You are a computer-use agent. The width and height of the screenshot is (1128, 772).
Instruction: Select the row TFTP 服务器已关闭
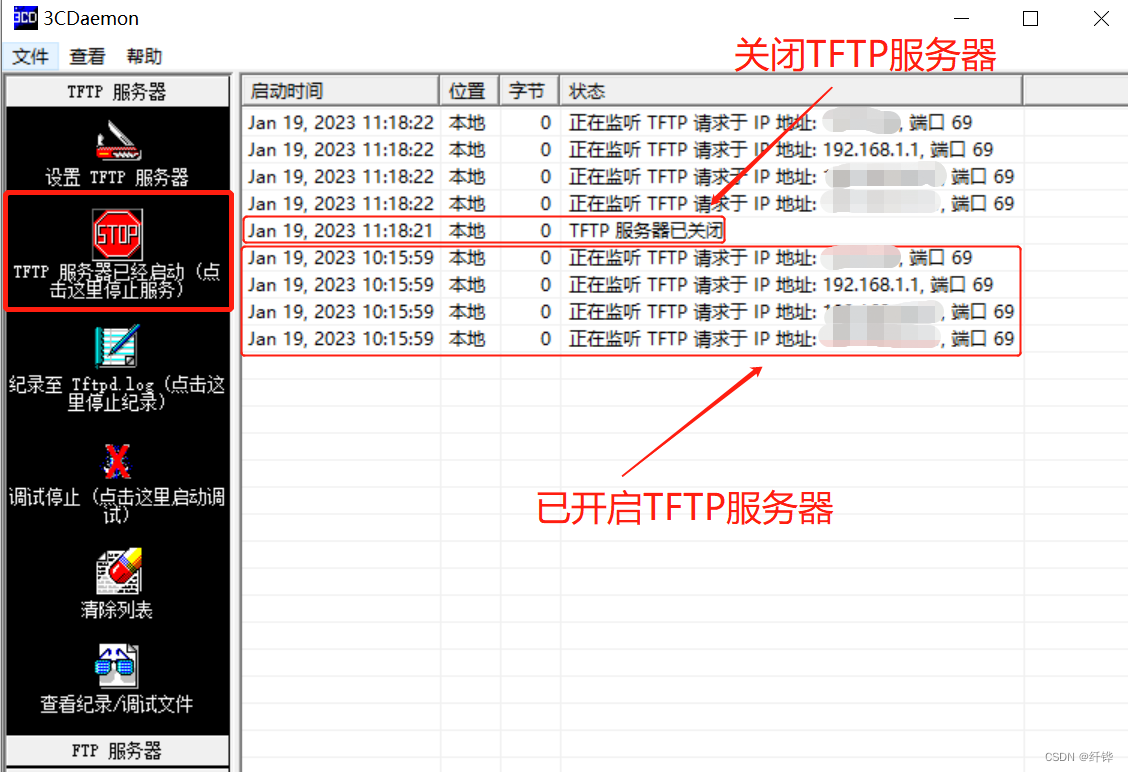click(633, 231)
